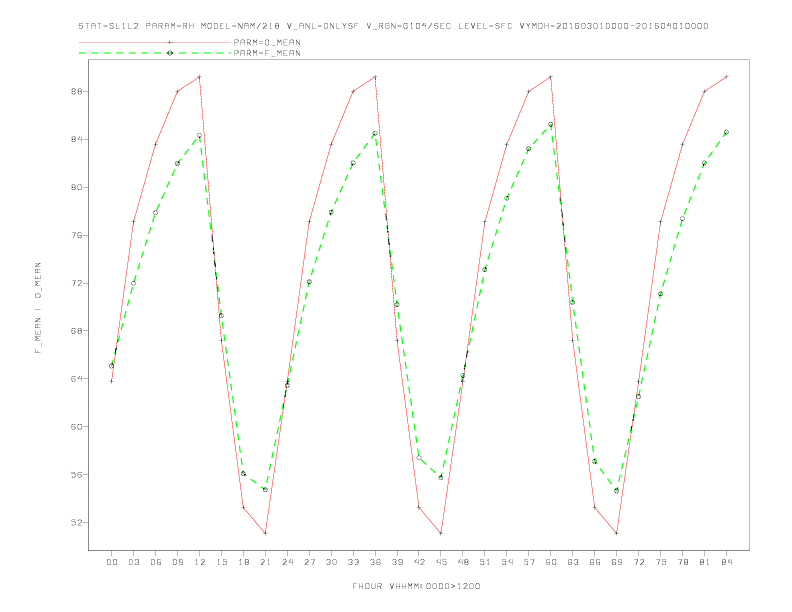This screenshot has width=792, height=612.
Task: Click the red O_MEAN minimum marker at hour 21
Action: [265, 533]
